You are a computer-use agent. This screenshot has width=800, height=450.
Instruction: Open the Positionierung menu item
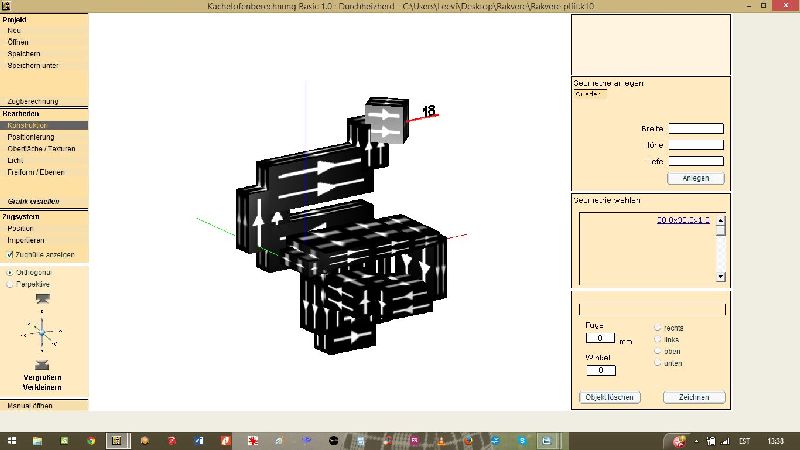tap(31, 137)
